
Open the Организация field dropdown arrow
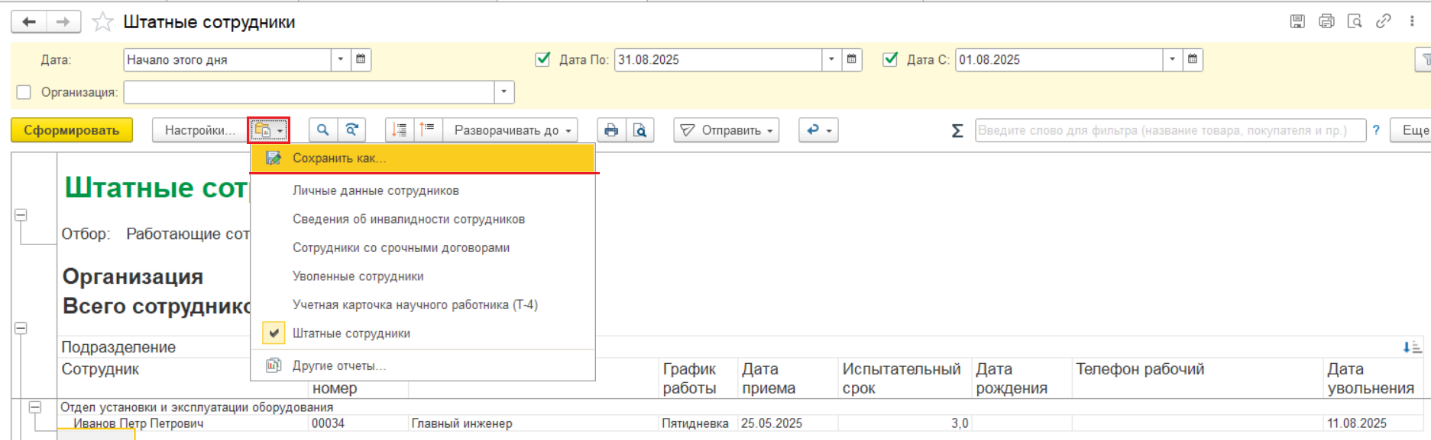click(505, 92)
